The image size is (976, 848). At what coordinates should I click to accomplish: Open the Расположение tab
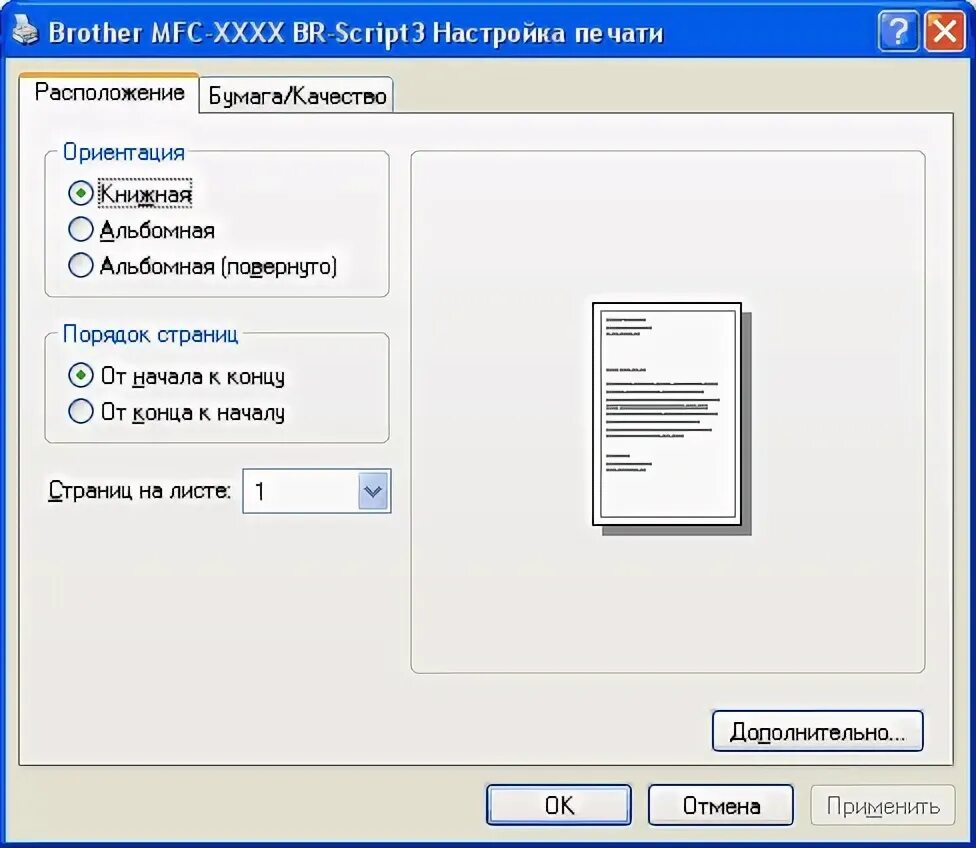(x=110, y=93)
